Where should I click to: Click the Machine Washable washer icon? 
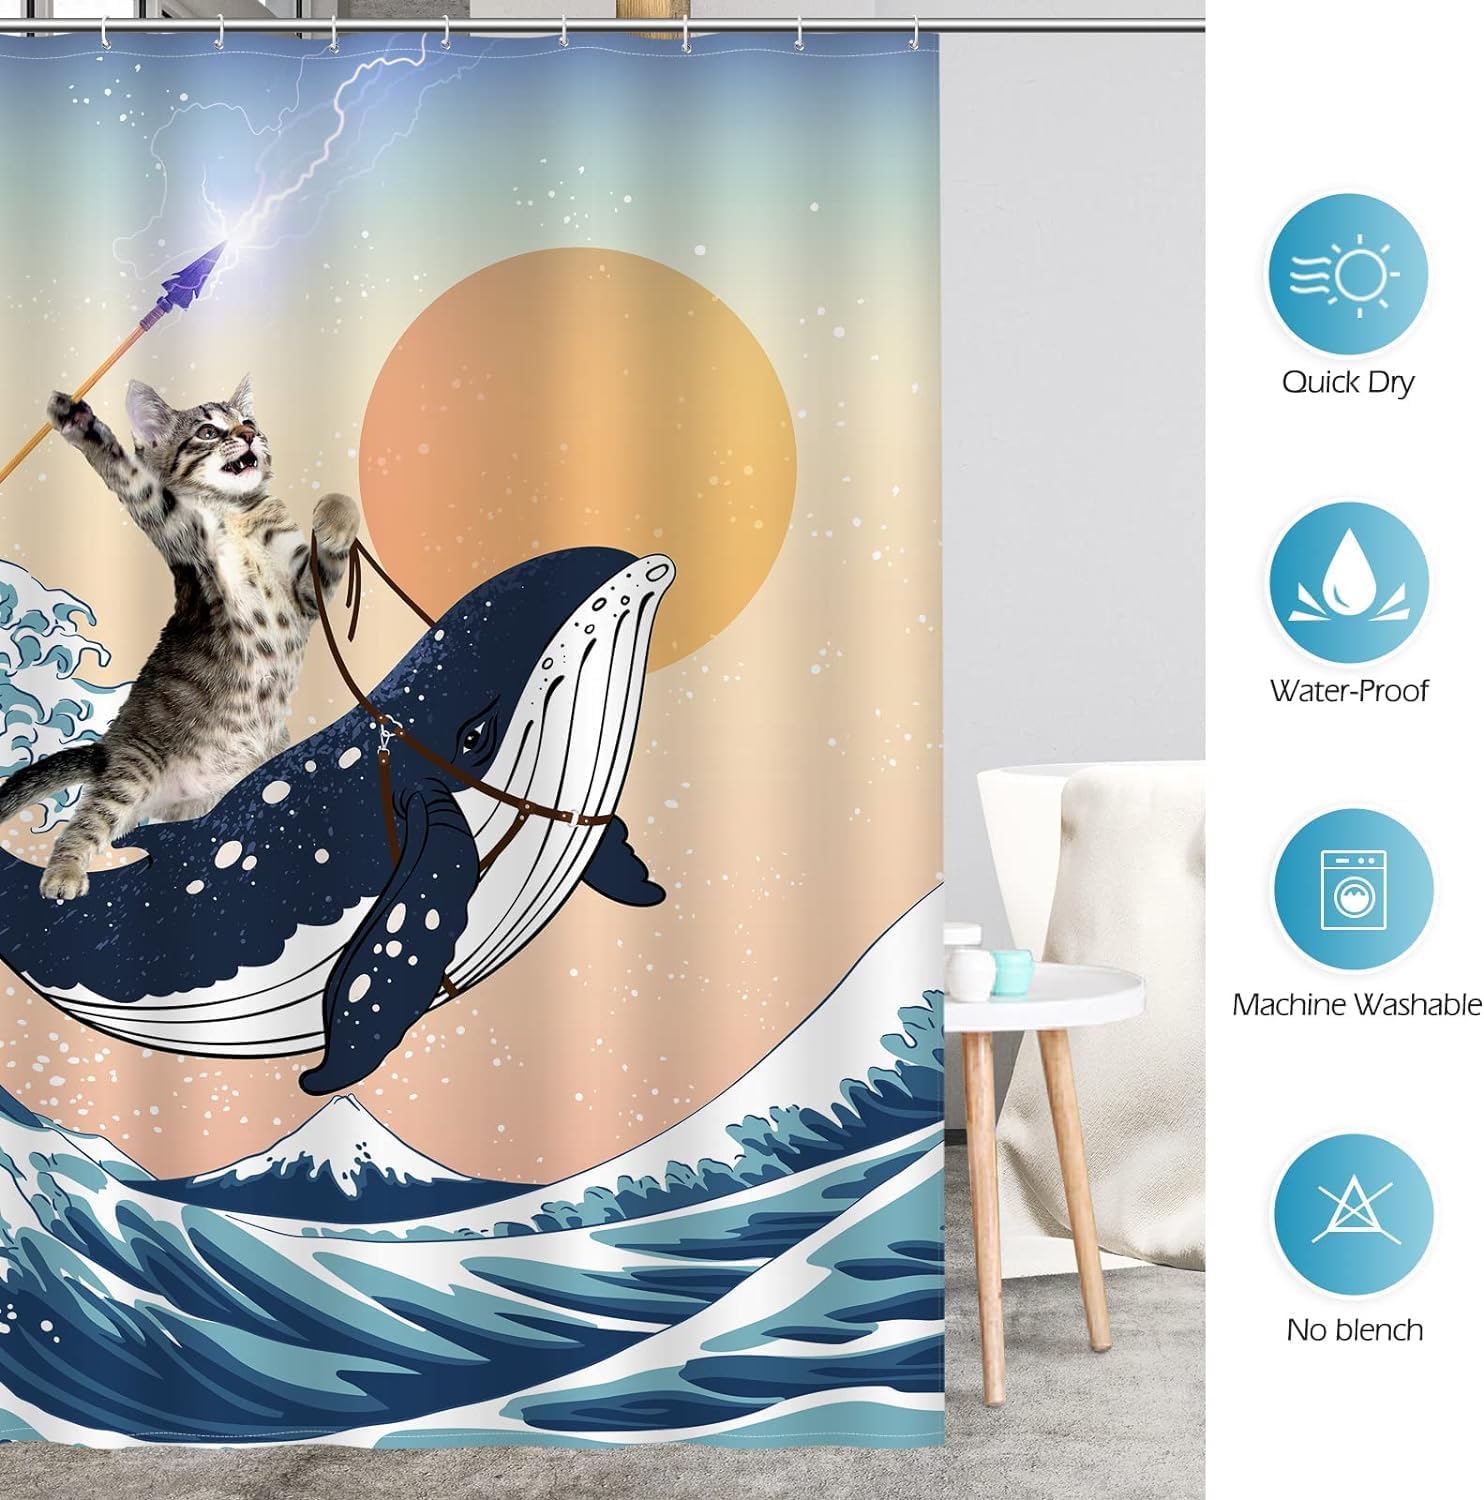tap(1353, 891)
